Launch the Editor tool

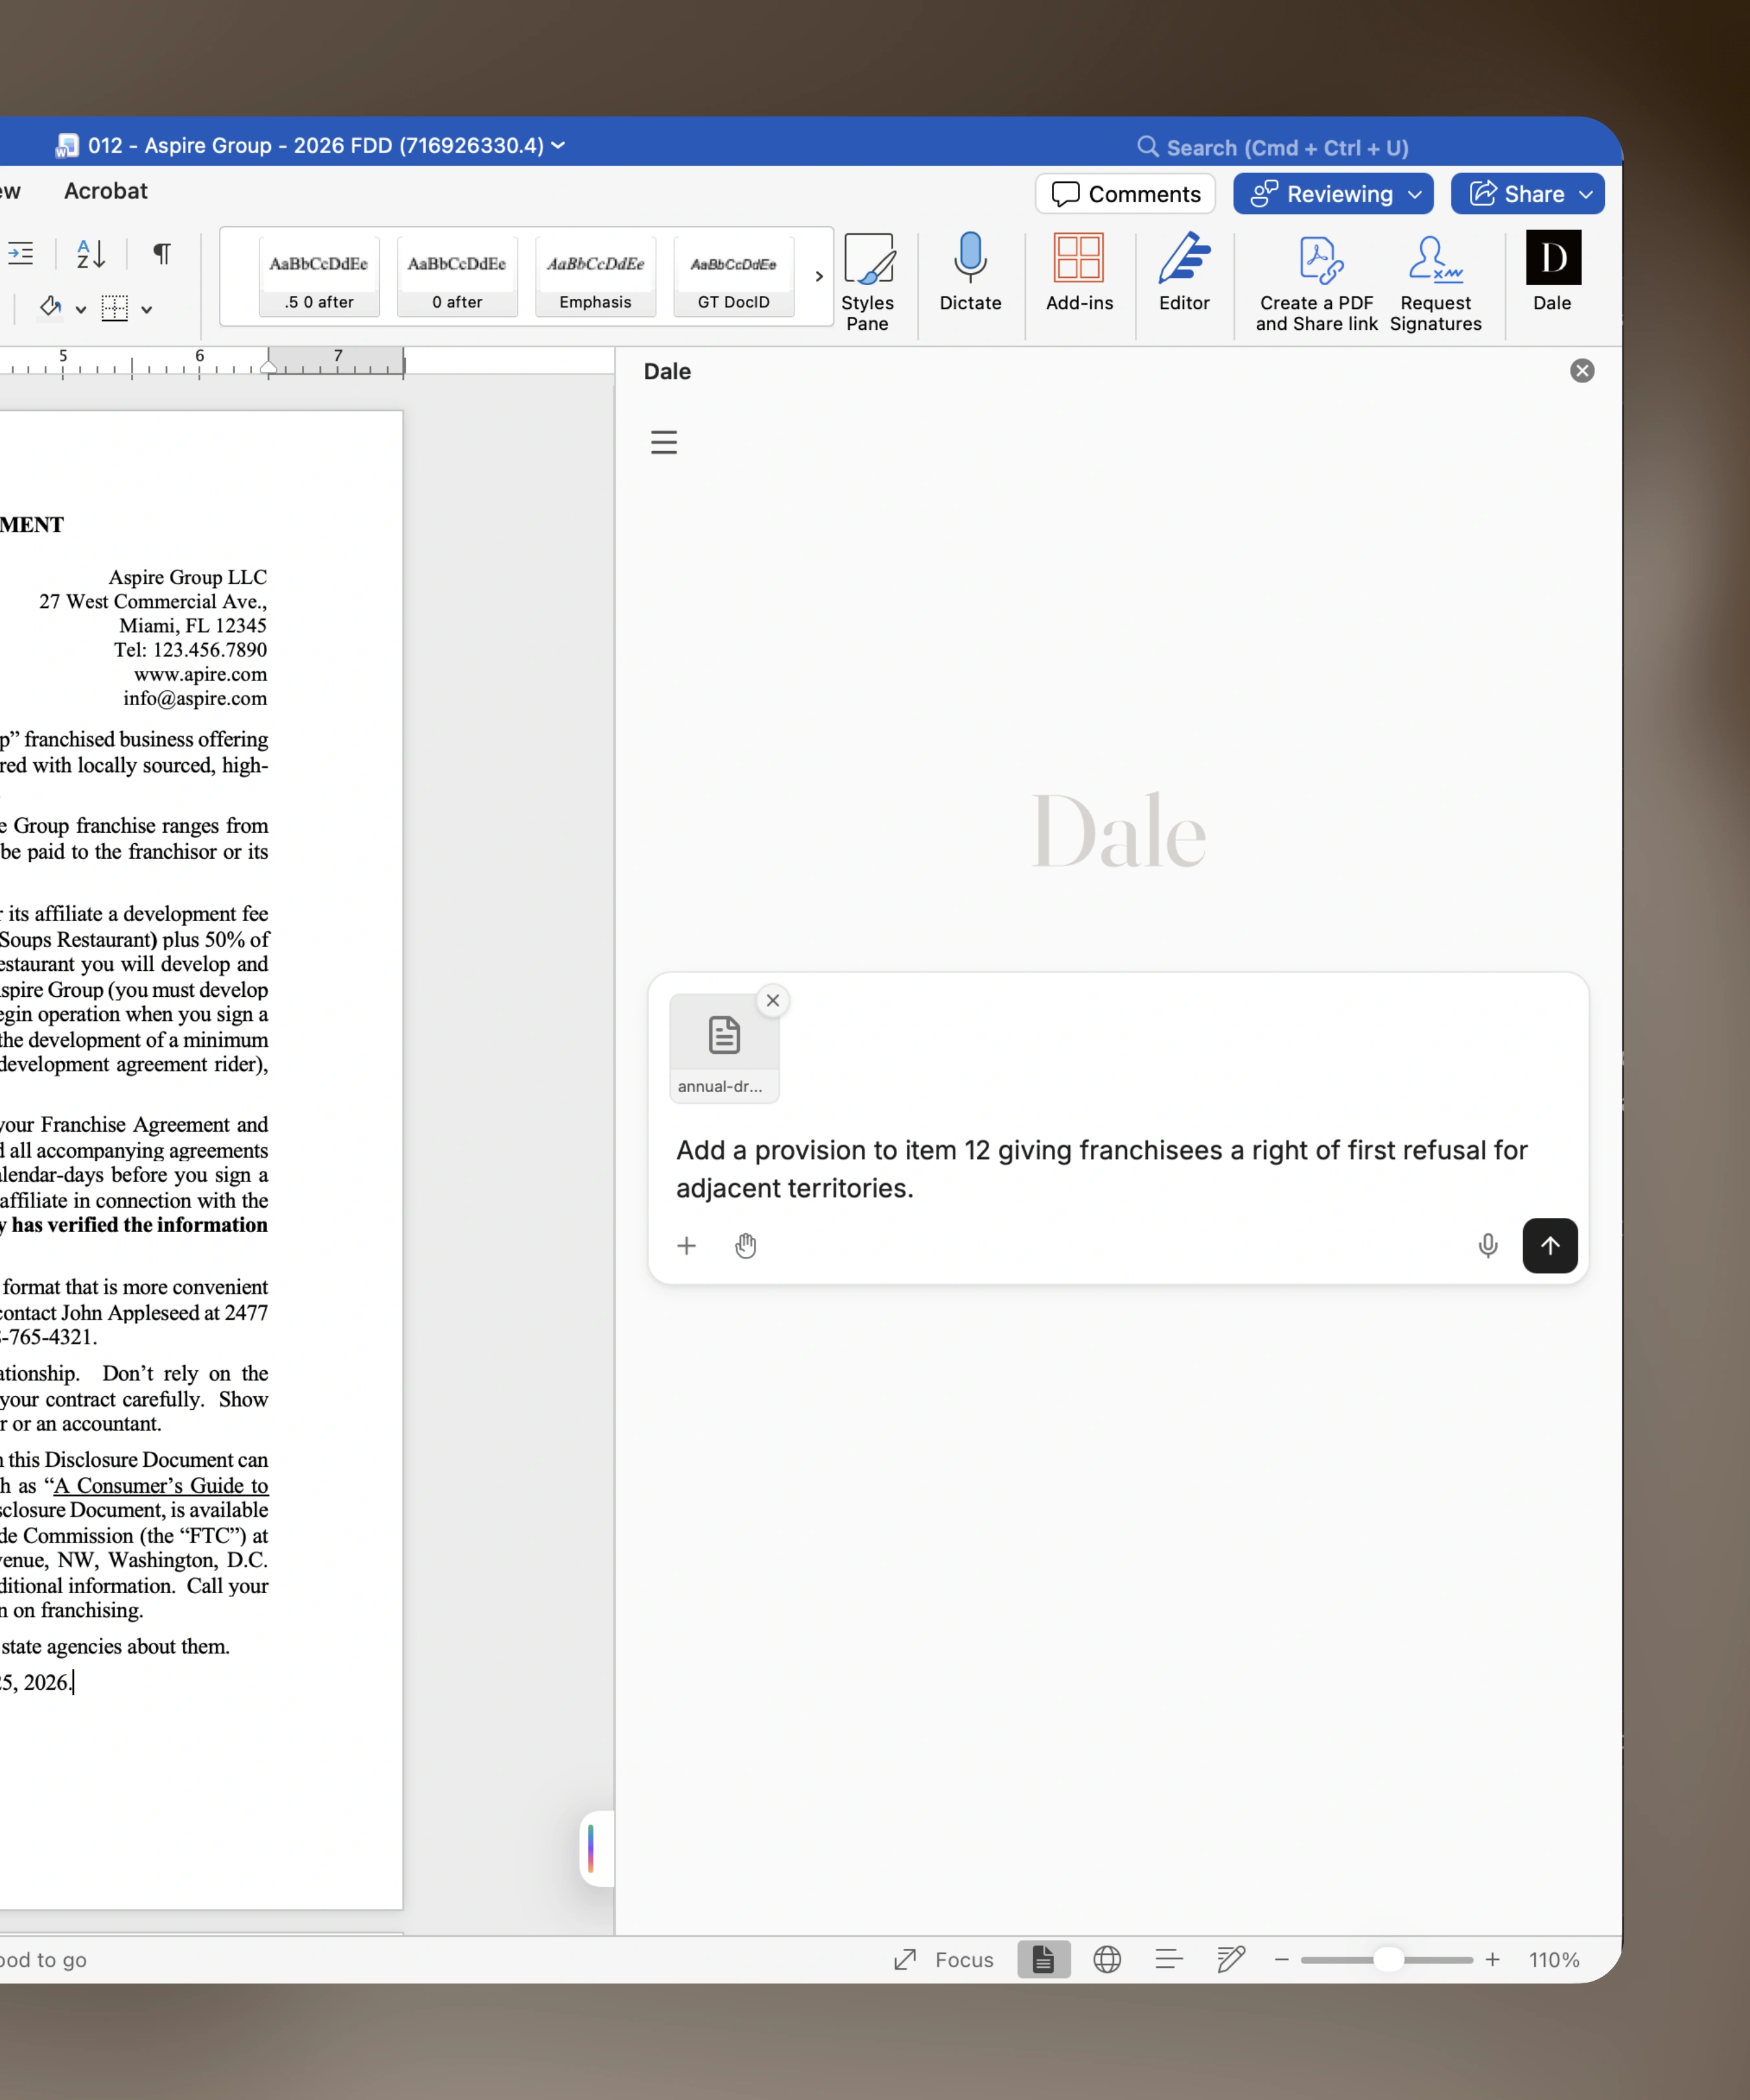tap(1184, 271)
